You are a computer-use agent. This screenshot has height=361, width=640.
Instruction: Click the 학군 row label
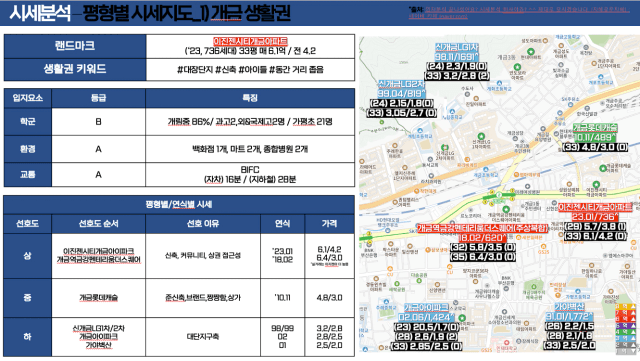click(28, 122)
